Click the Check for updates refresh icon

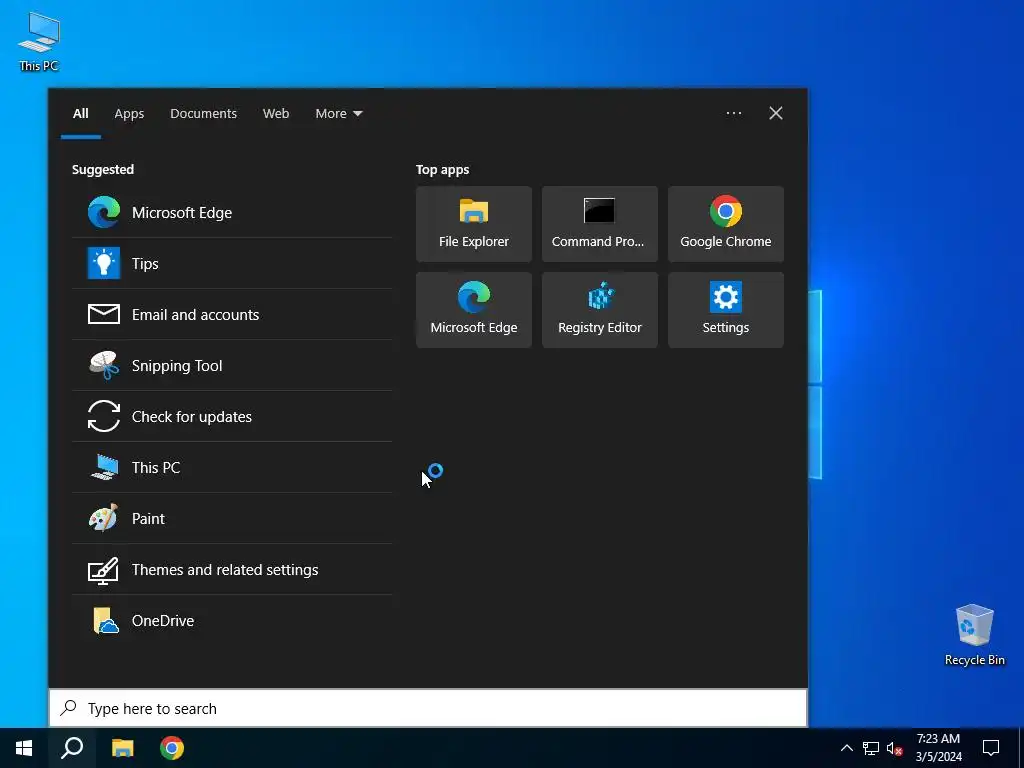104,416
